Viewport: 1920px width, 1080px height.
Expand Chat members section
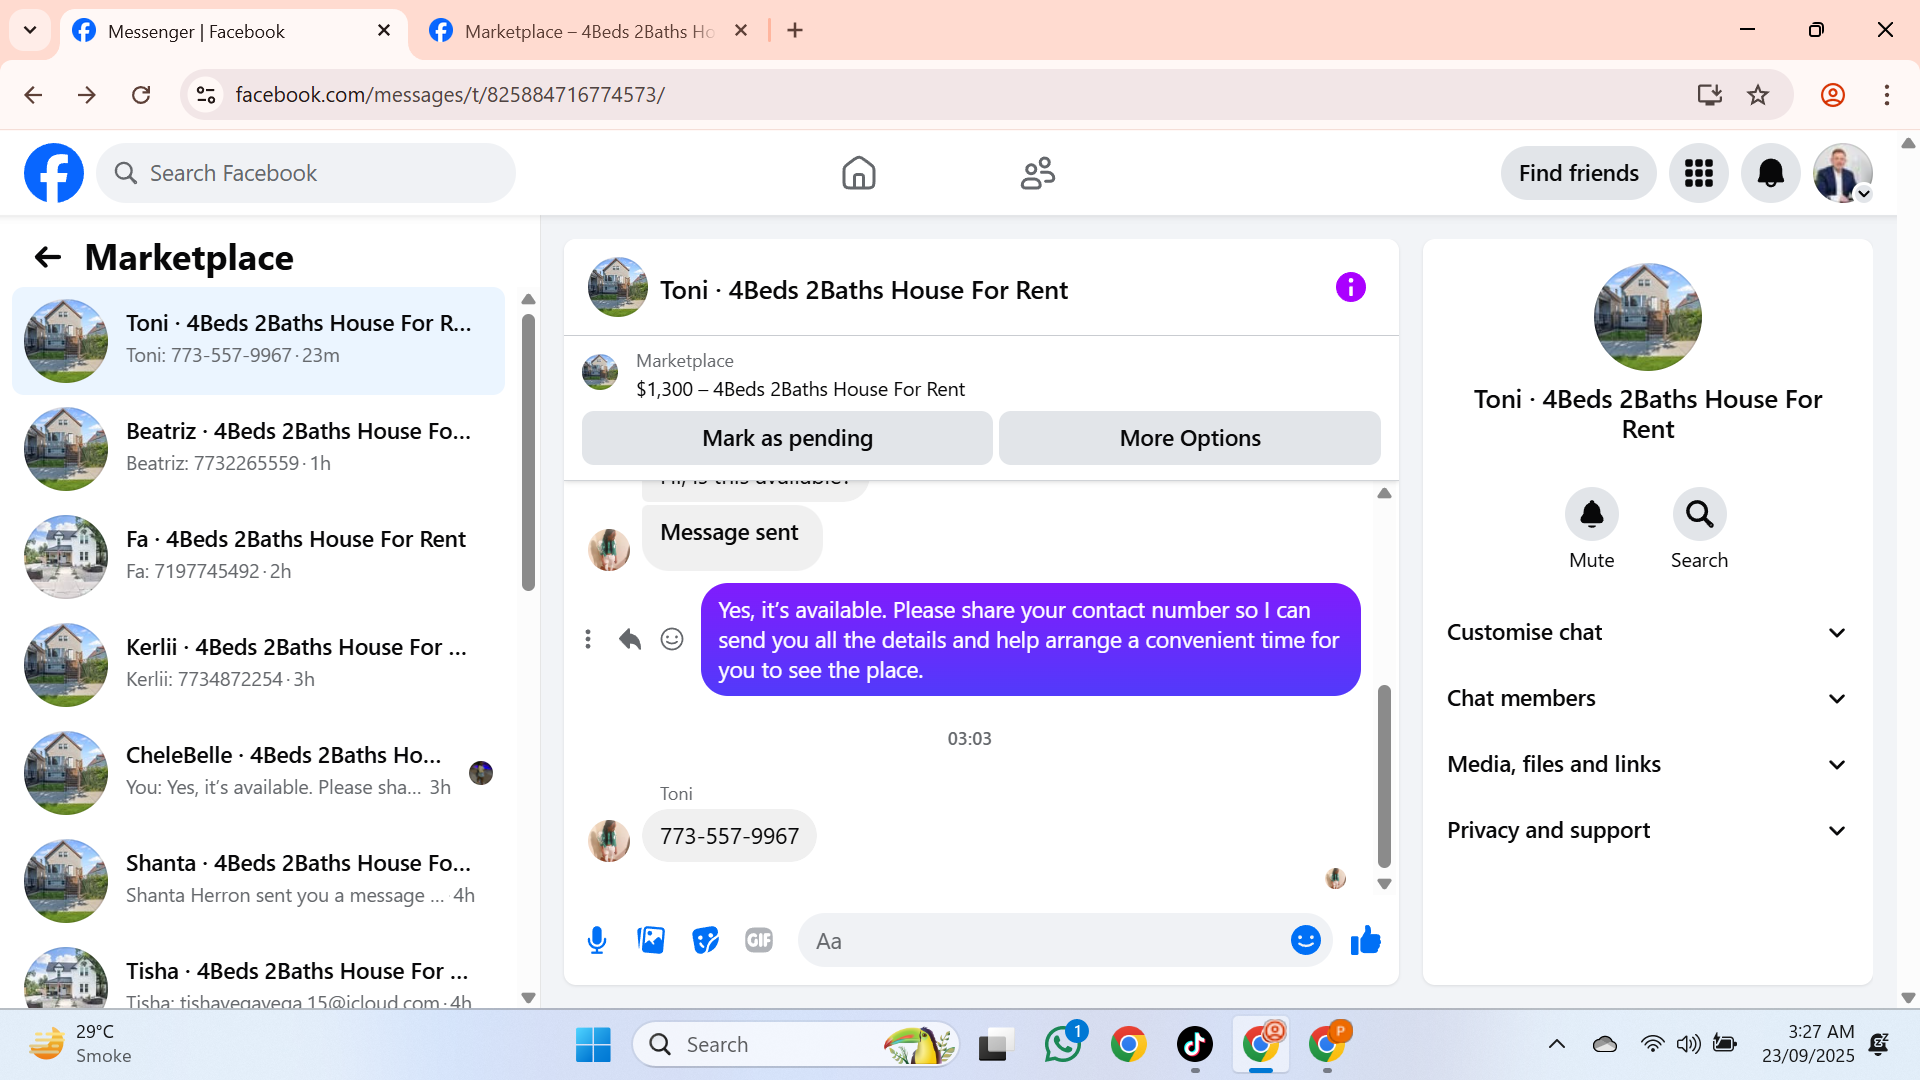pyautogui.click(x=1647, y=699)
